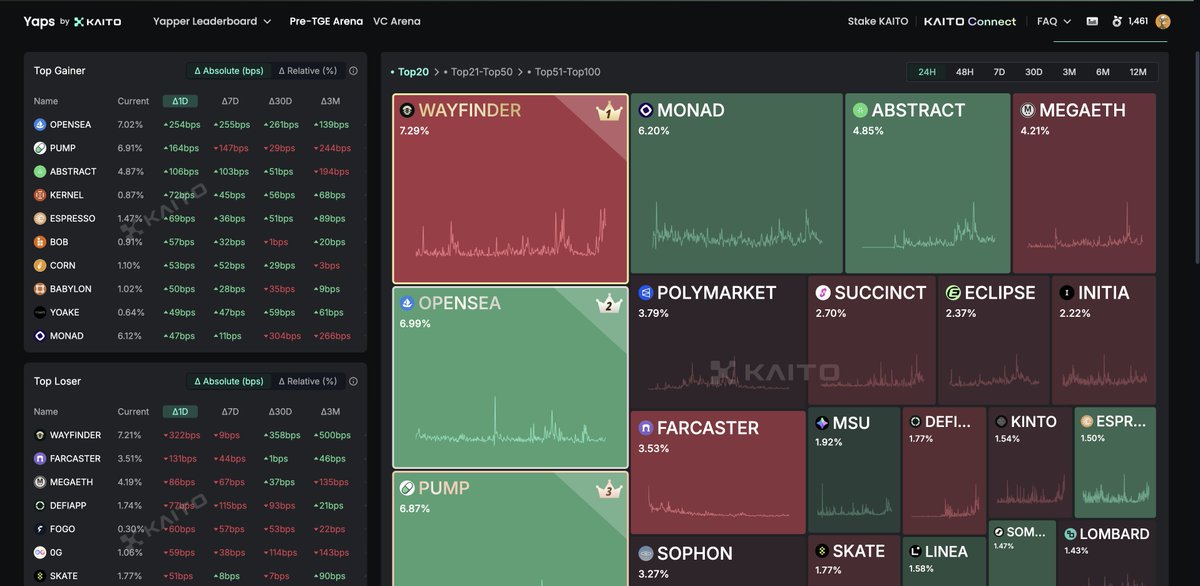This screenshot has height=586, width=1200.
Task: Select the 7D timeframe
Action: (998, 72)
